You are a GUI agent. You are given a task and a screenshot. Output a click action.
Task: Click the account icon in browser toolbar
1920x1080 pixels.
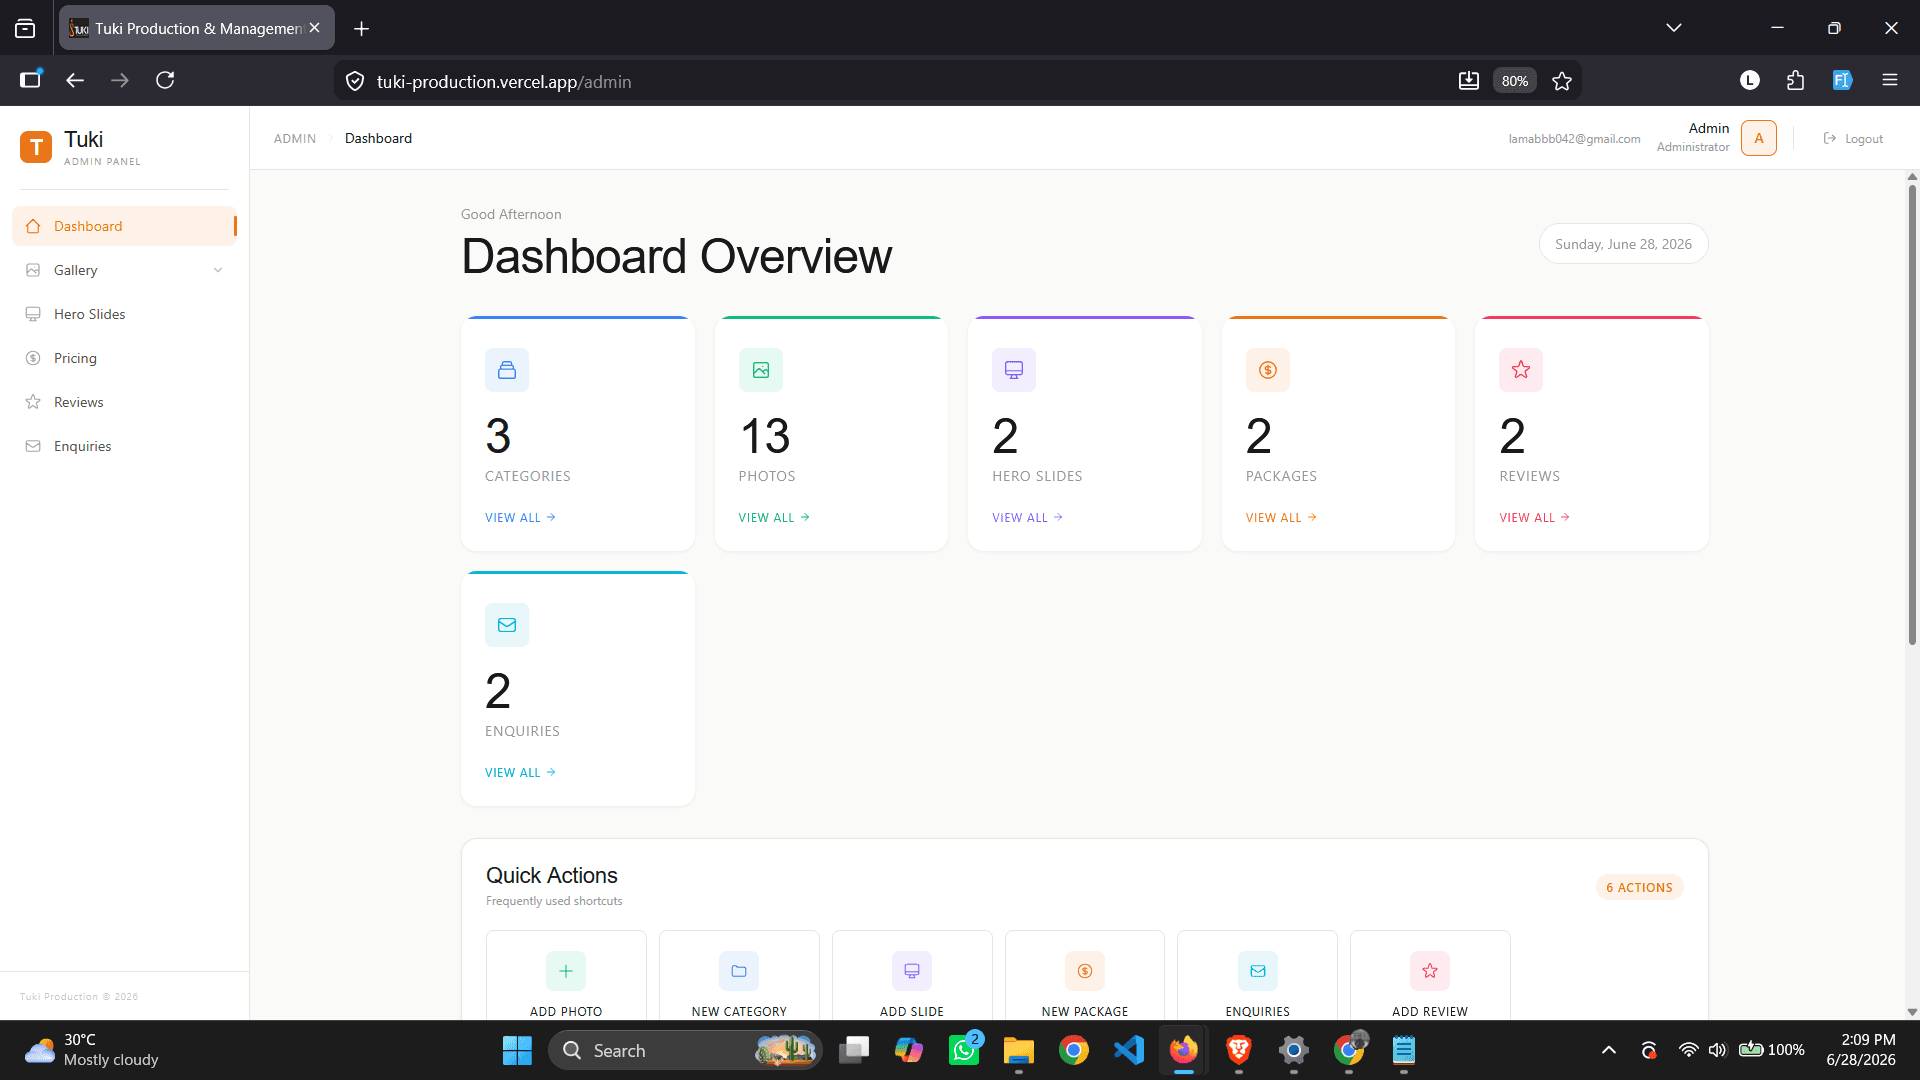click(x=1750, y=80)
